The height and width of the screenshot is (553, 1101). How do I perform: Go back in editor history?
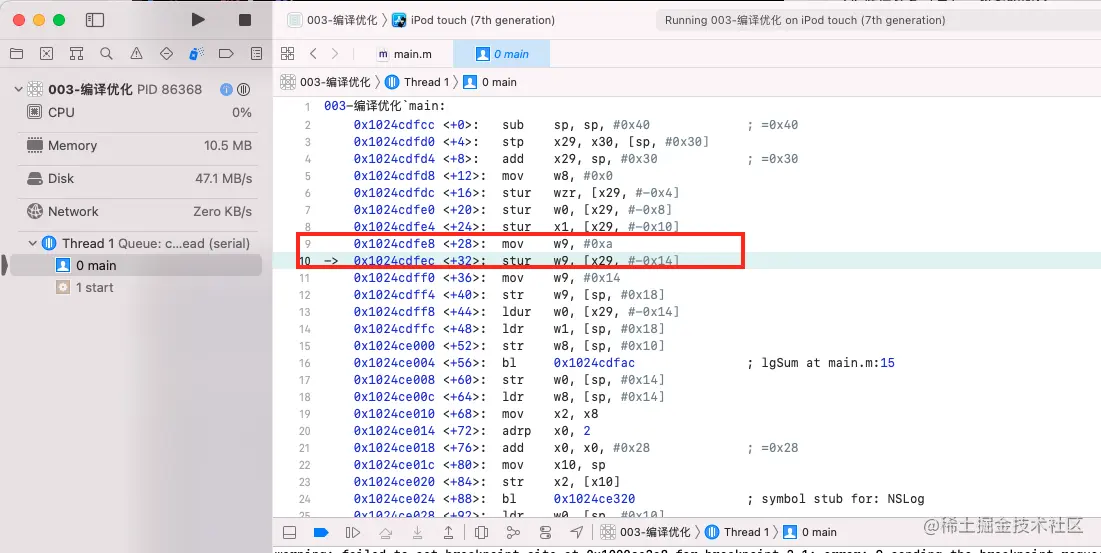(x=313, y=53)
